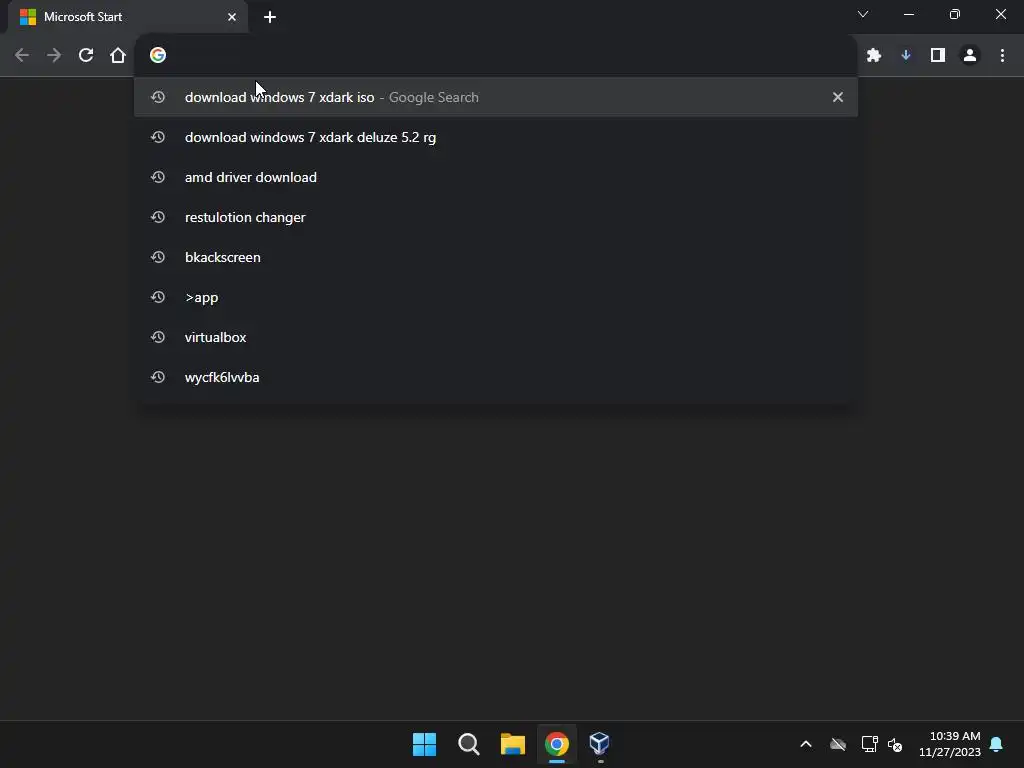The width and height of the screenshot is (1024, 768).
Task: Show hidden system tray icons
Action: [x=806, y=744]
